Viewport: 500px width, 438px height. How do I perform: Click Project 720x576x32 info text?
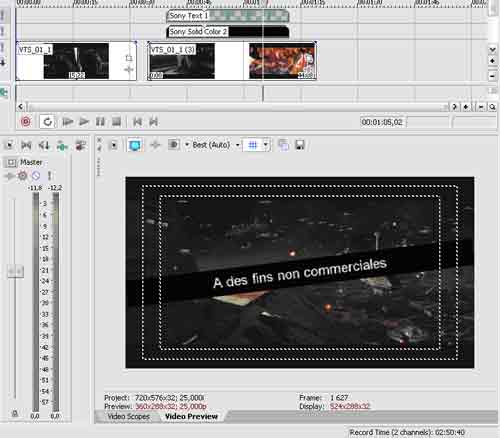(x=154, y=398)
